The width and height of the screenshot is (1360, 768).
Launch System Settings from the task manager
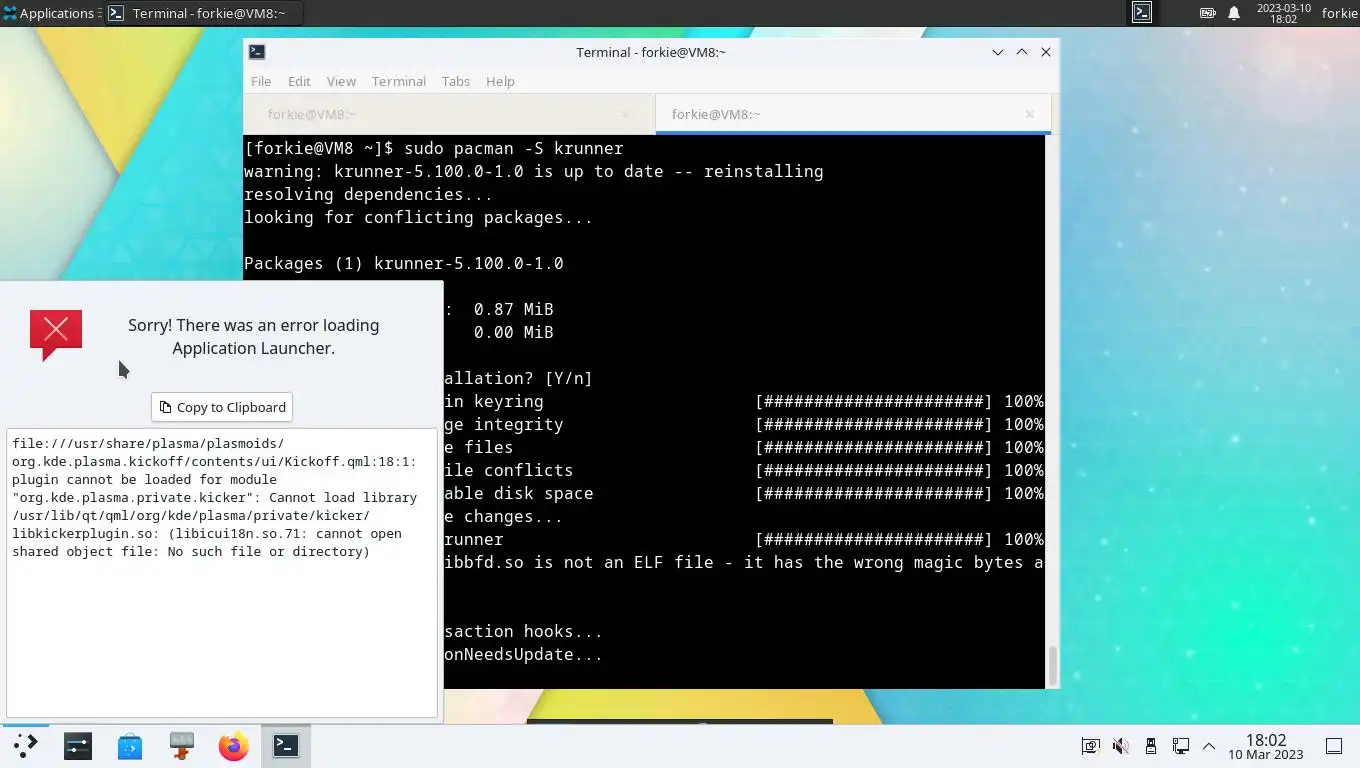tap(78, 745)
